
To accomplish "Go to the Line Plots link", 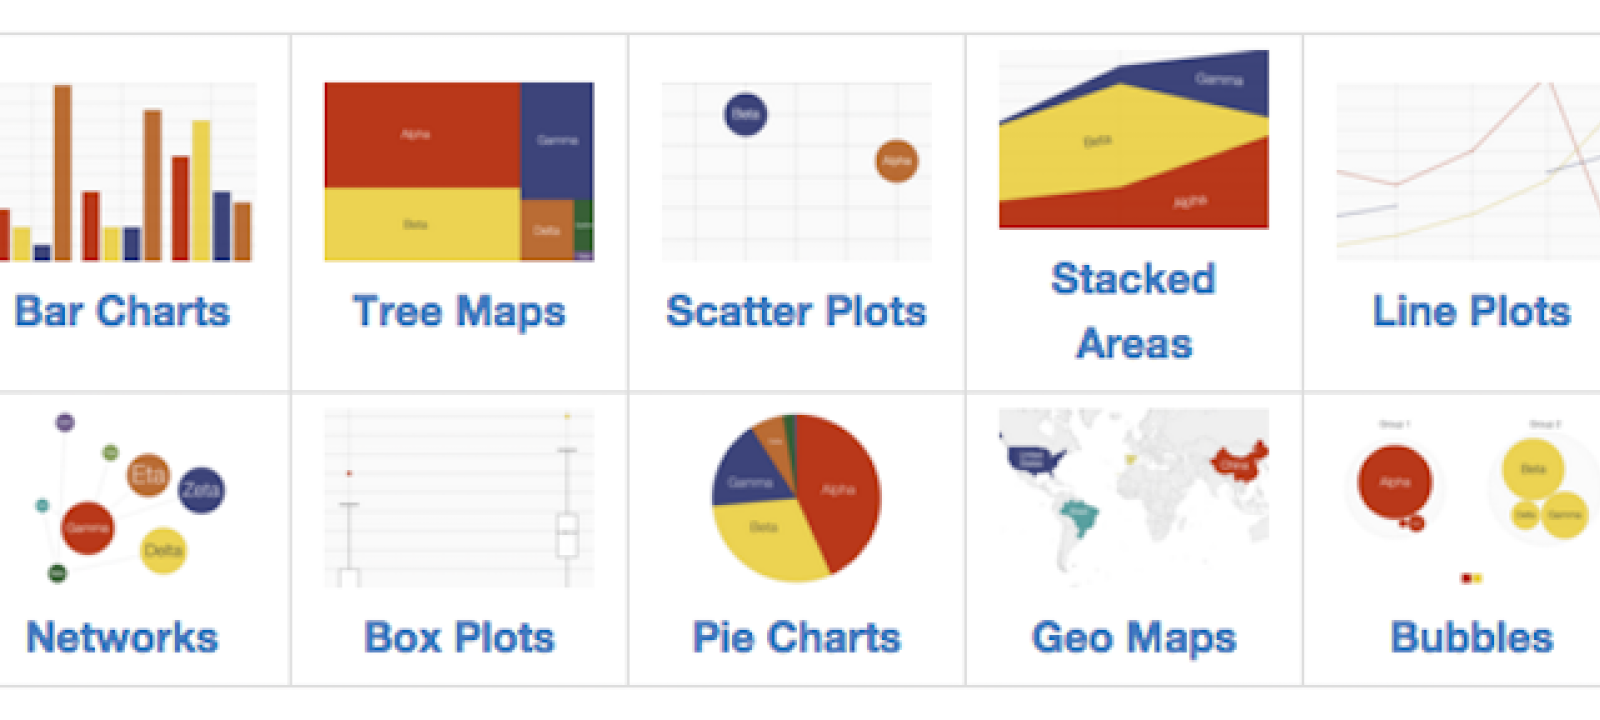I will point(1472,311).
